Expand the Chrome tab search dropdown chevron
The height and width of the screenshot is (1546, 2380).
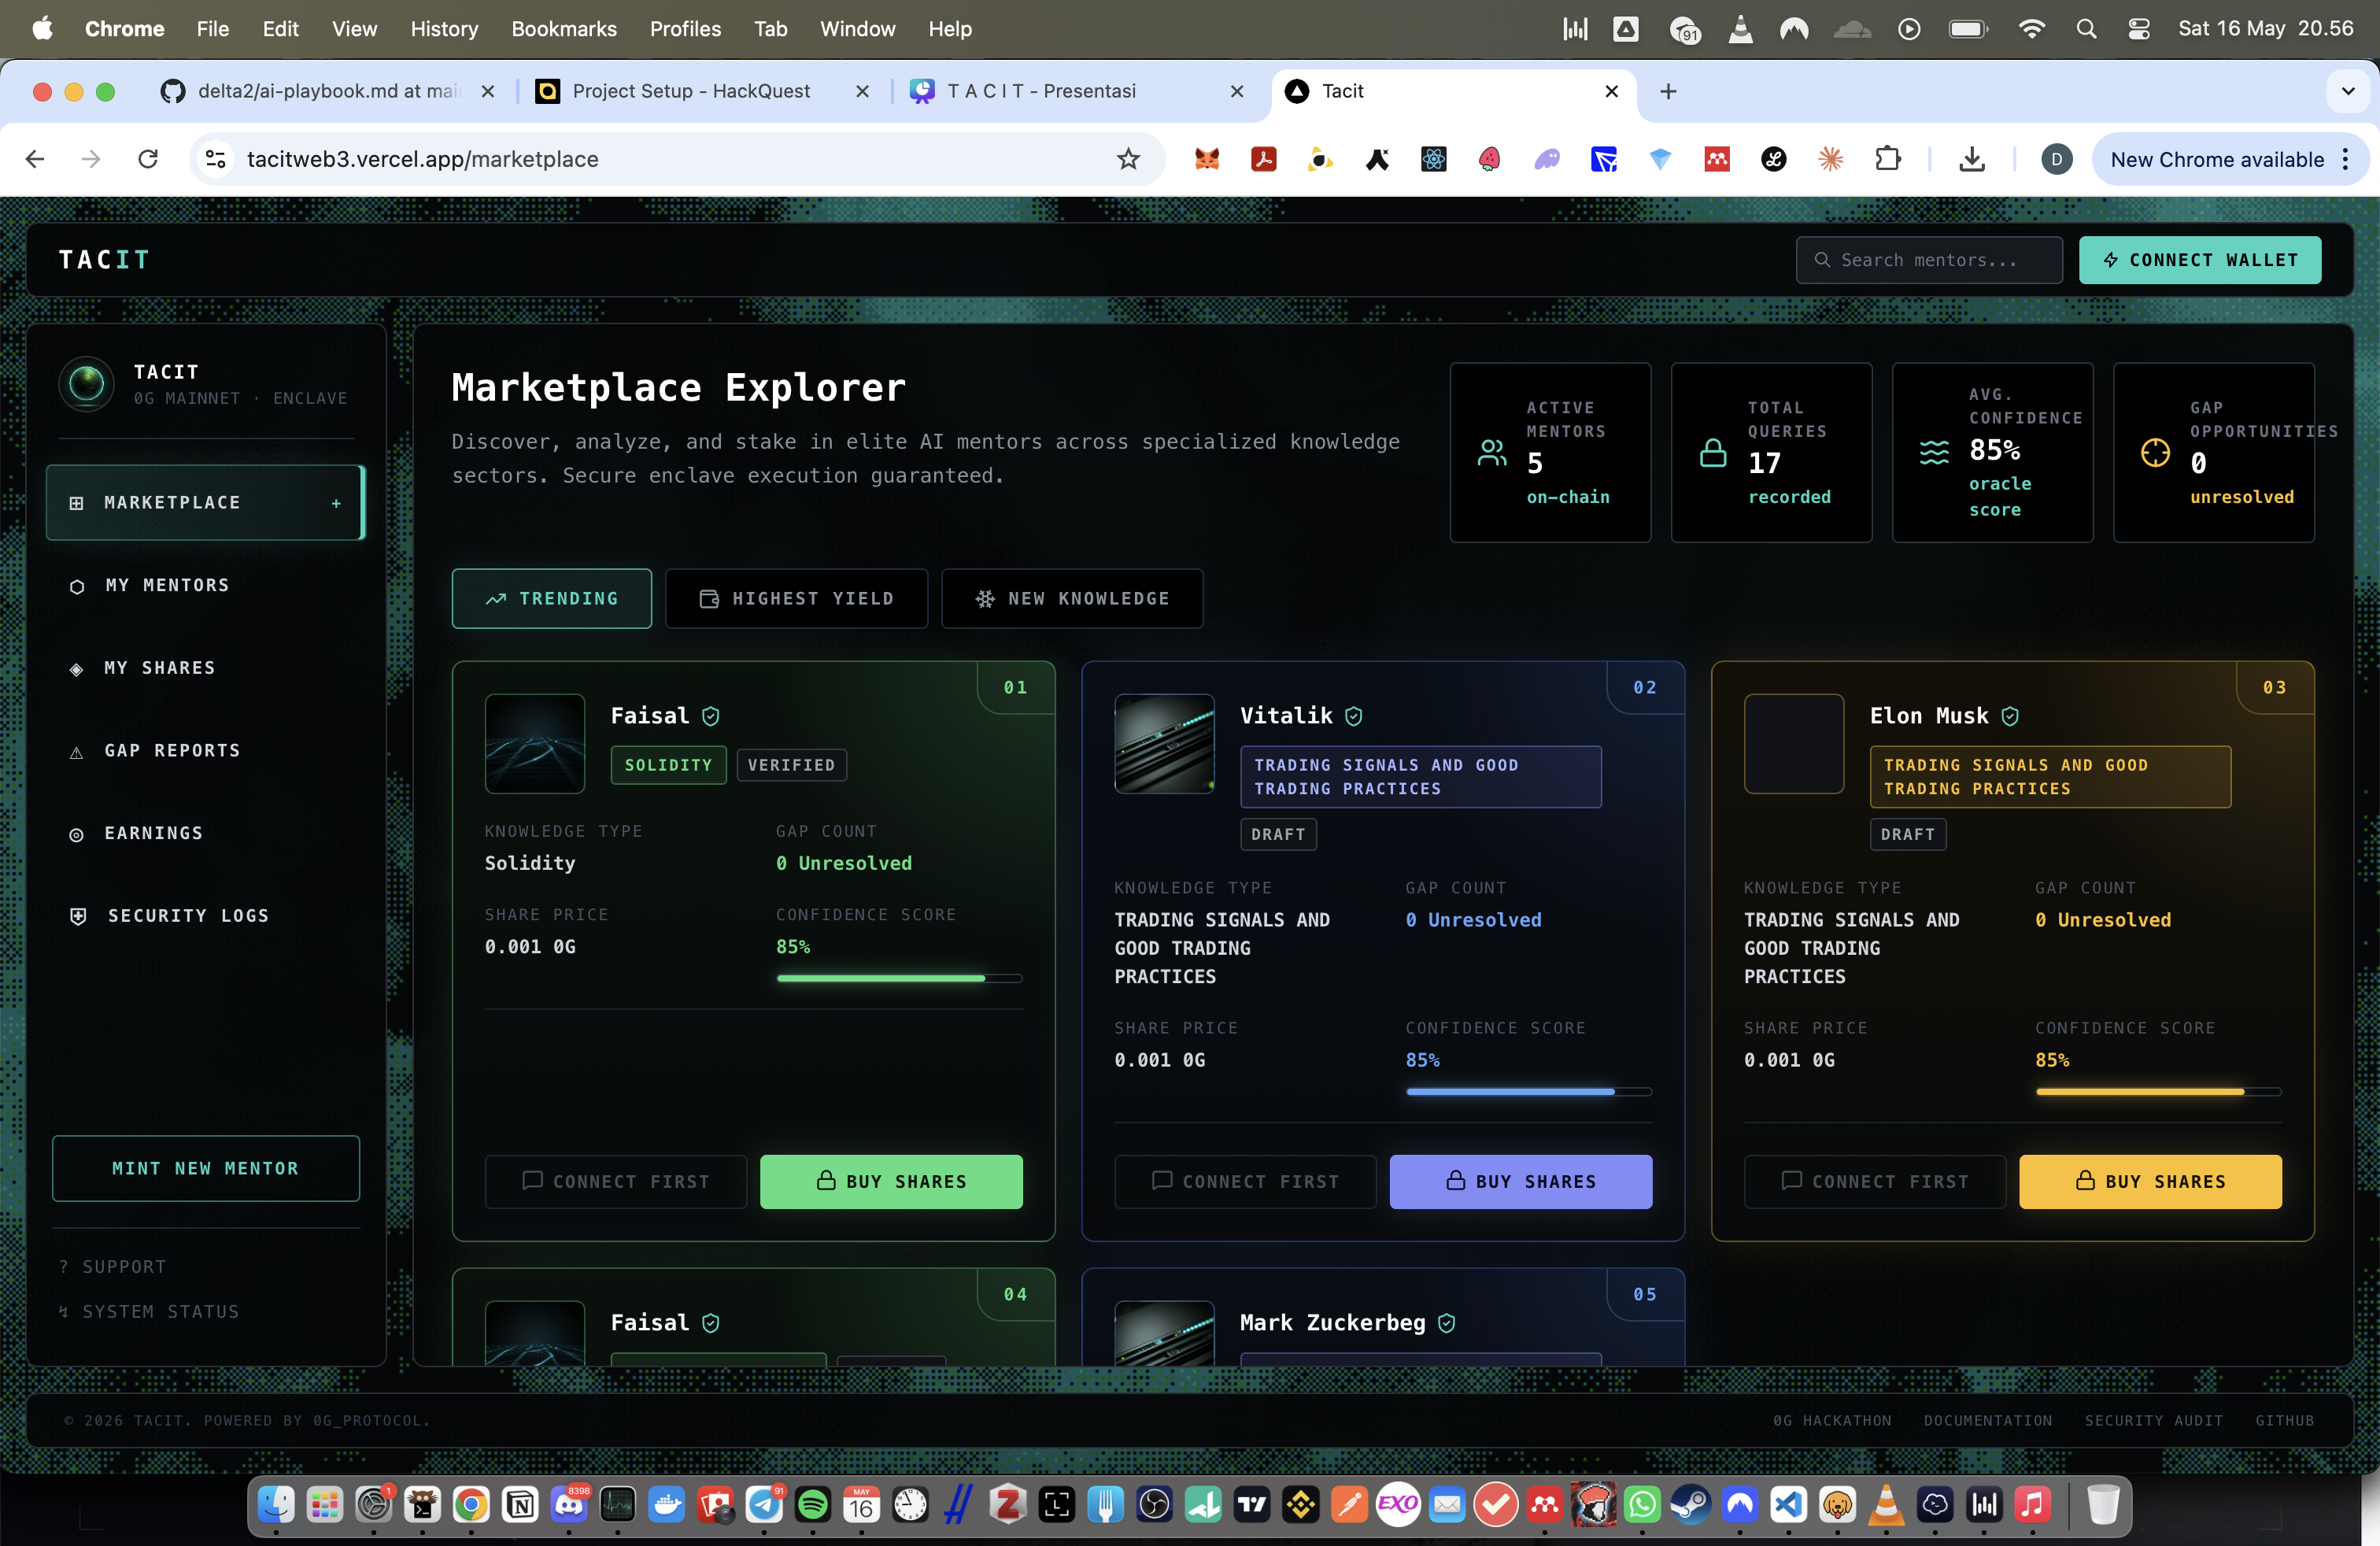click(x=2347, y=91)
